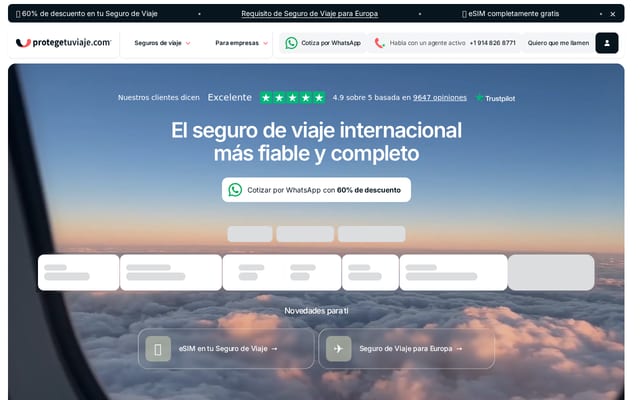
Task: Click the Trustpilot green stars rating
Action: pyautogui.click(x=293, y=98)
